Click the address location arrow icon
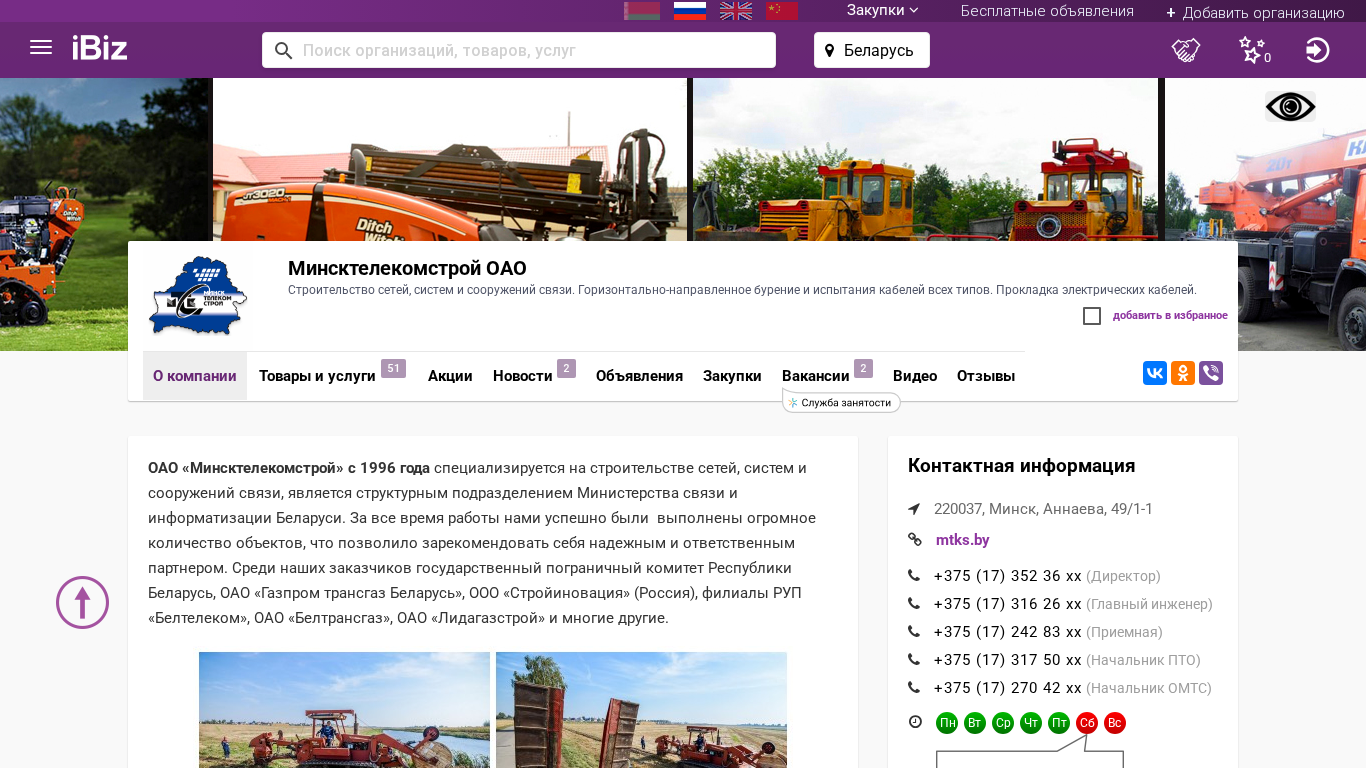1366x768 pixels. click(914, 509)
